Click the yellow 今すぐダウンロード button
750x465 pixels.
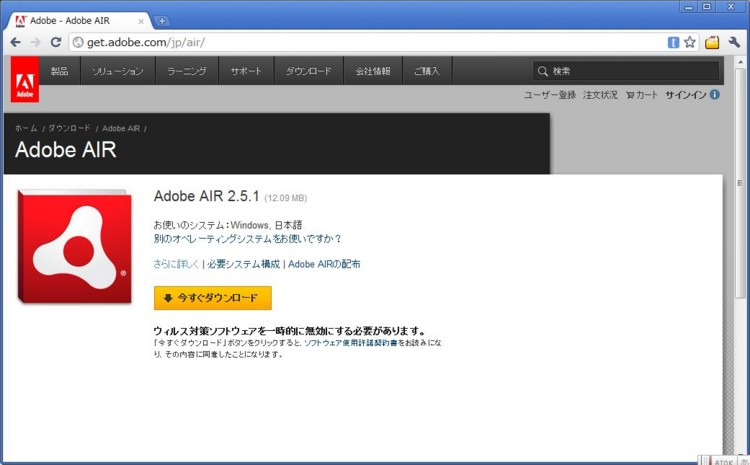[x=213, y=298]
